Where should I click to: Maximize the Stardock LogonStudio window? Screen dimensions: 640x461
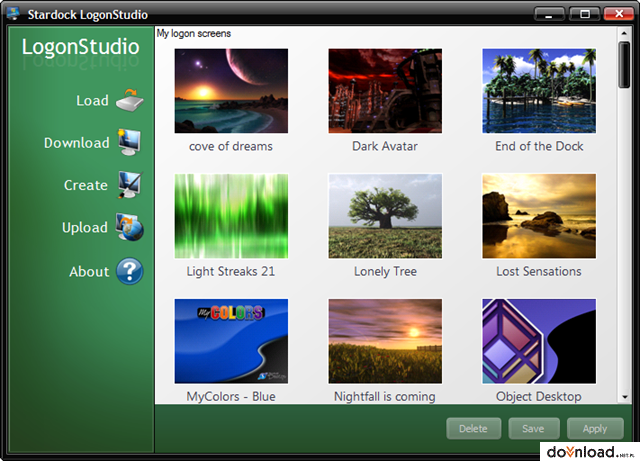[584, 14]
